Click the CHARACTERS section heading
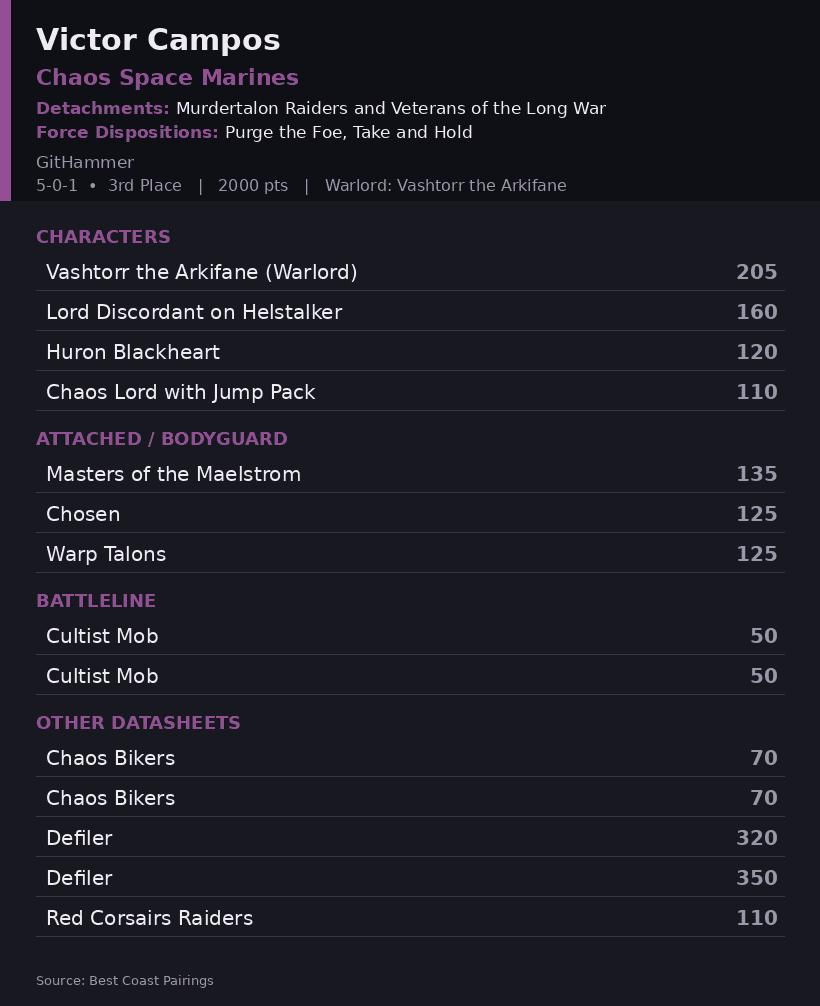 pos(103,237)
